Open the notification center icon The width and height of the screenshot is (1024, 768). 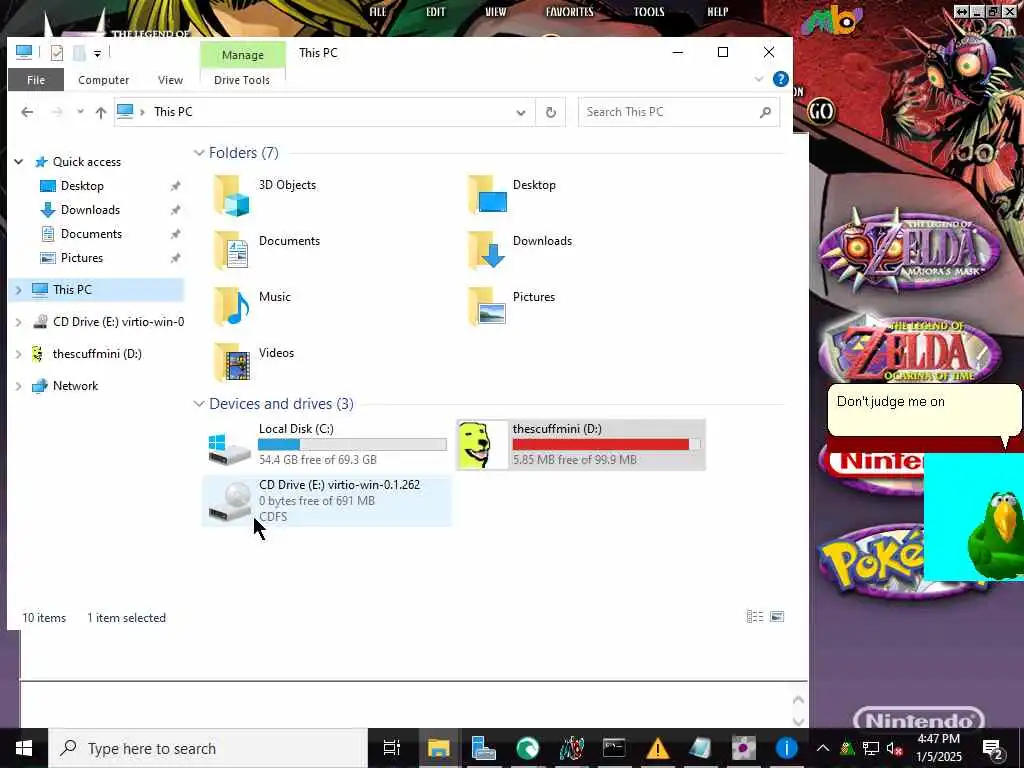click(993, 748)
